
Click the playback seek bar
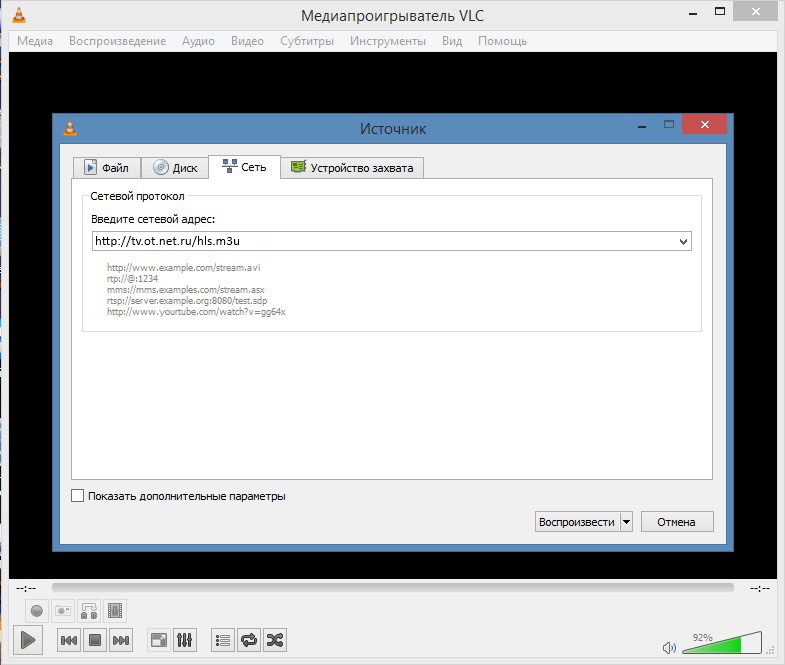pyautogui.click(x=392, y=587)
